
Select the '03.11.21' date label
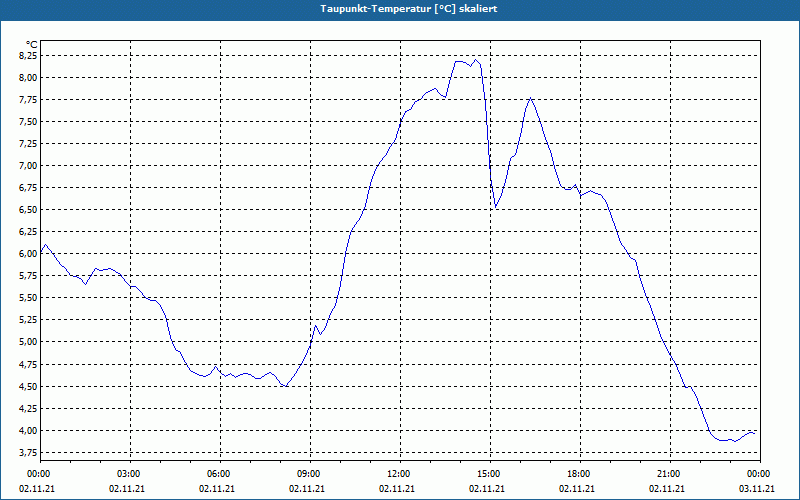tap(757, 489)
